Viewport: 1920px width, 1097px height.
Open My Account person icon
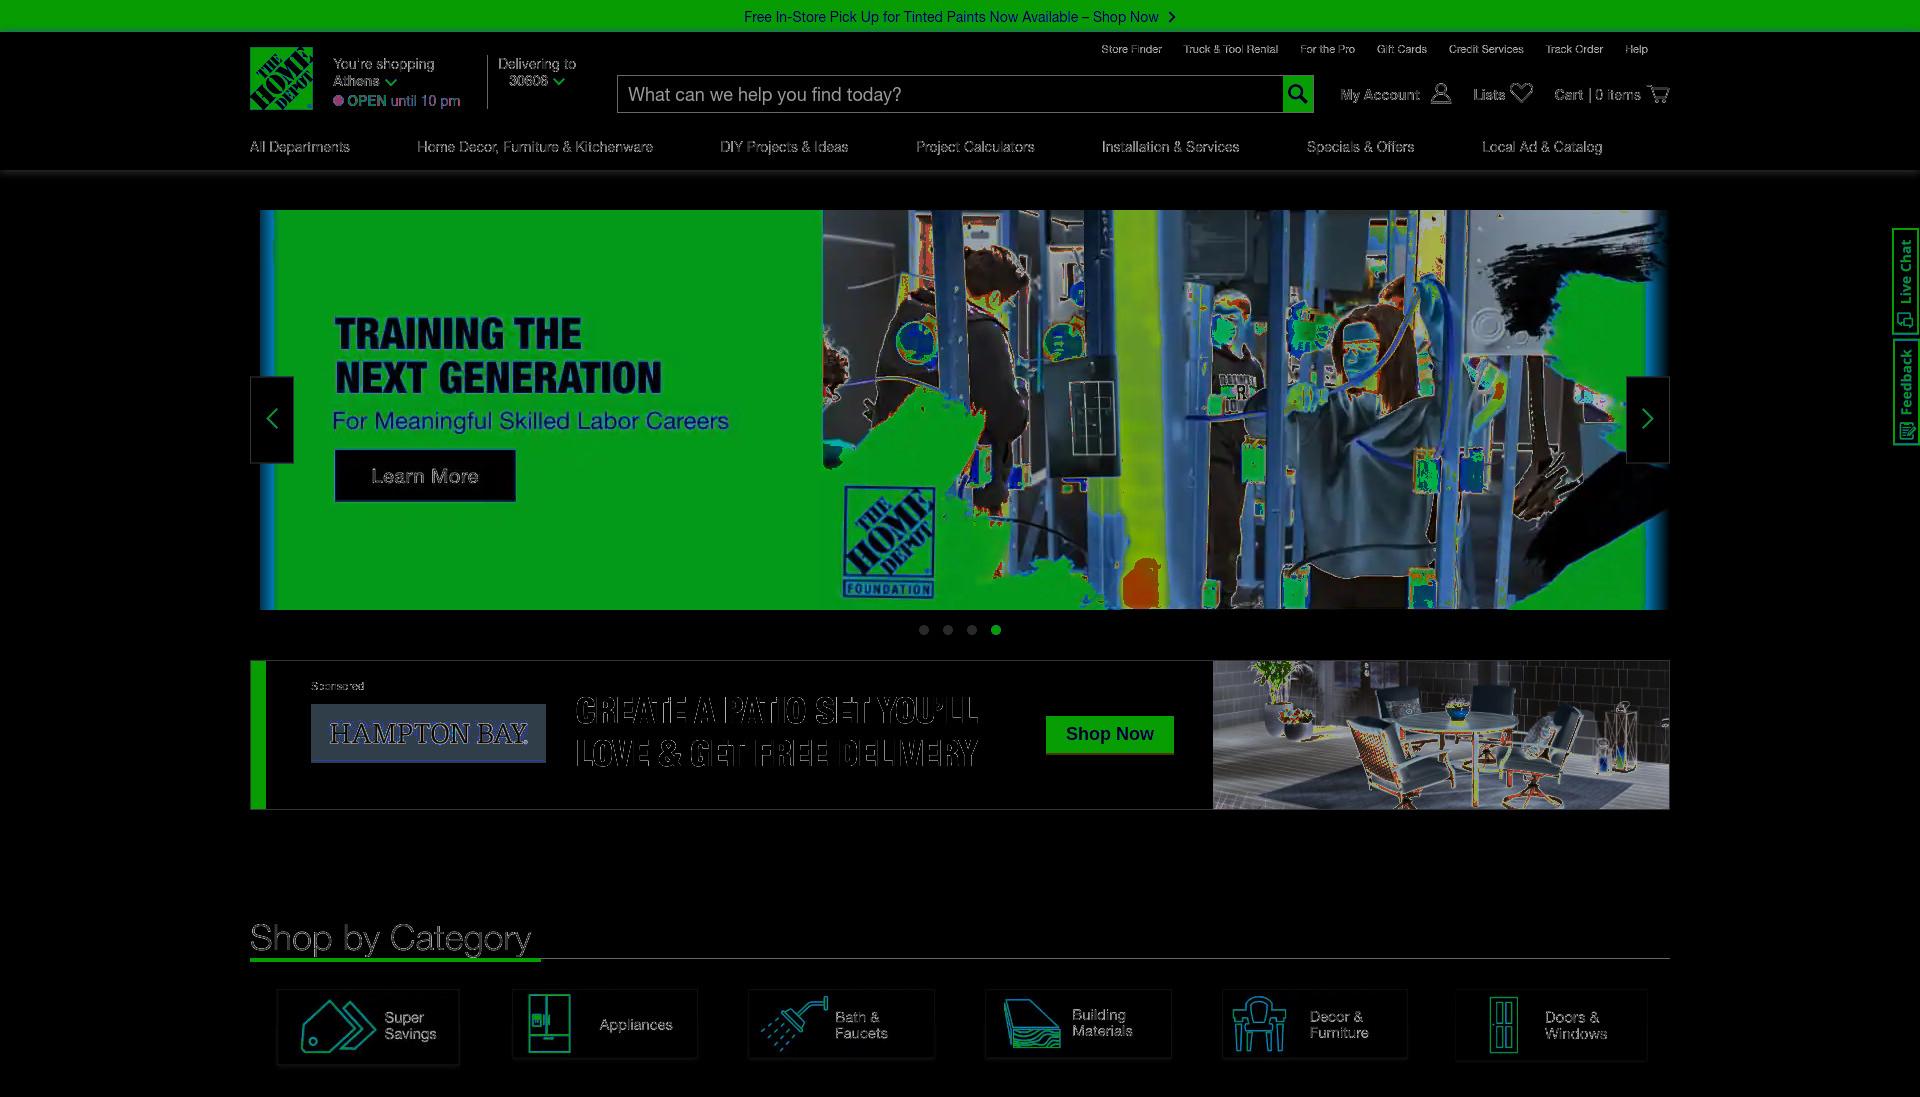(x=1441, y=94)
